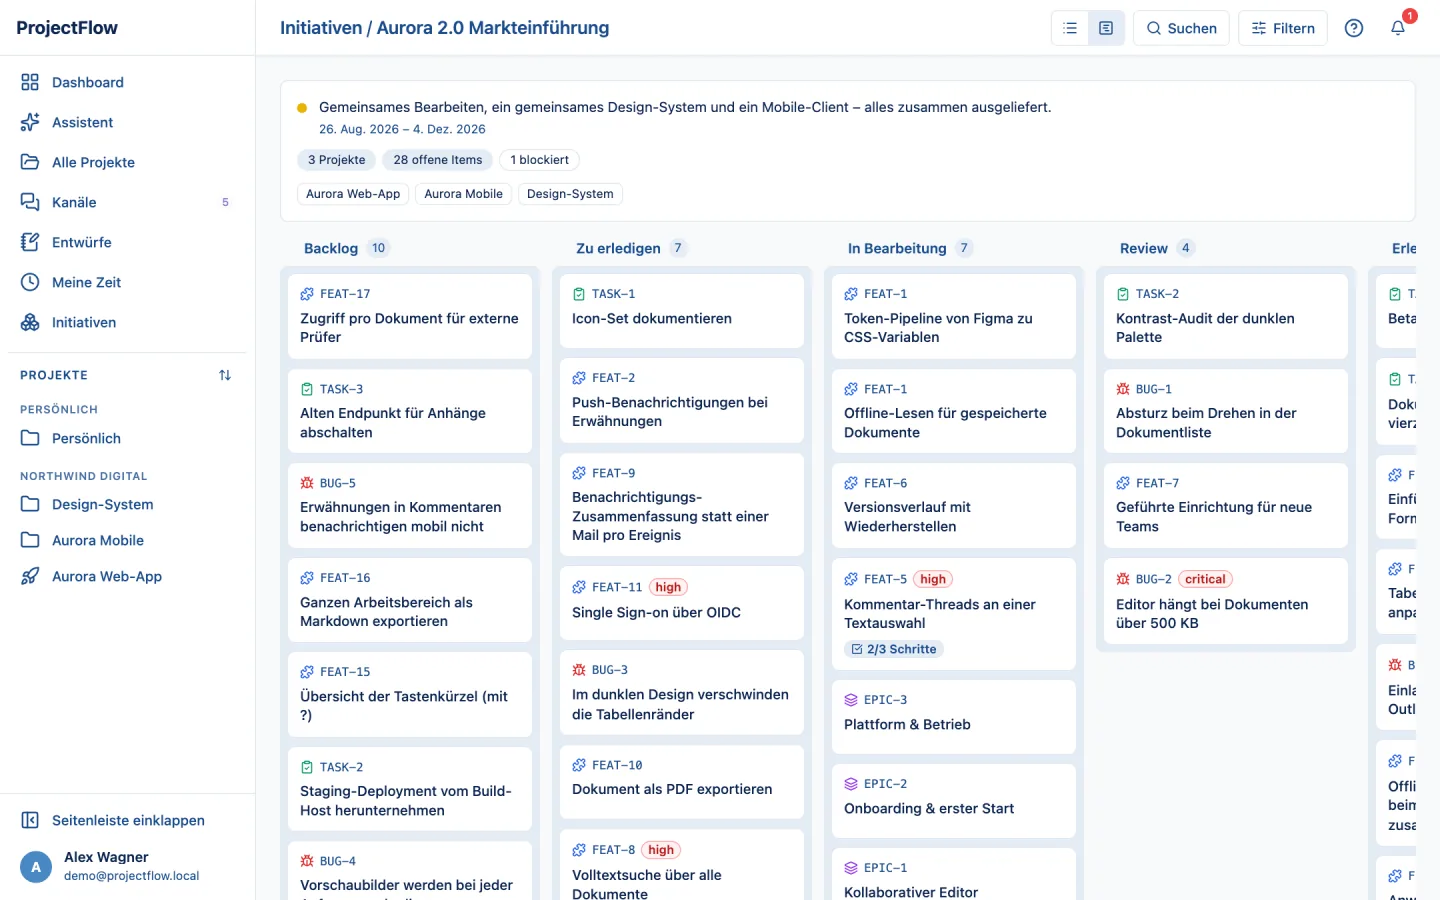Open Design-System project folder
Image resolution: width=1440 pixels, height=900 pixels.
127,504
